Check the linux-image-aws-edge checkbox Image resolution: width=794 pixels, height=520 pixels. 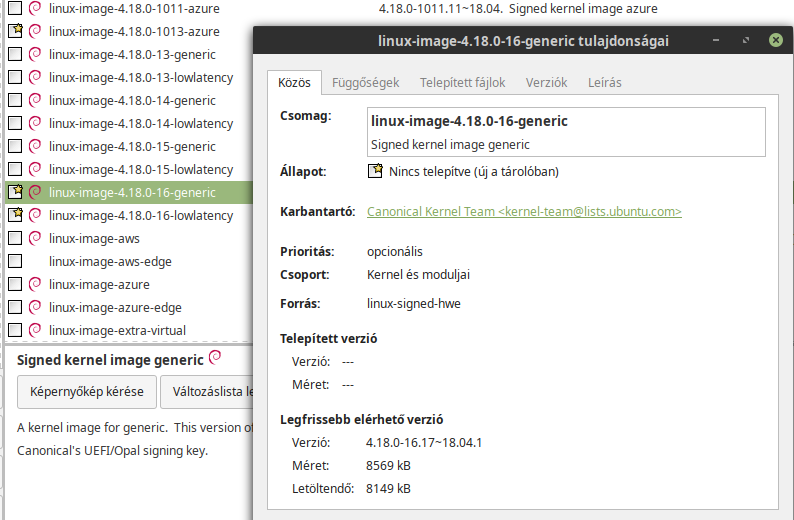15,261
